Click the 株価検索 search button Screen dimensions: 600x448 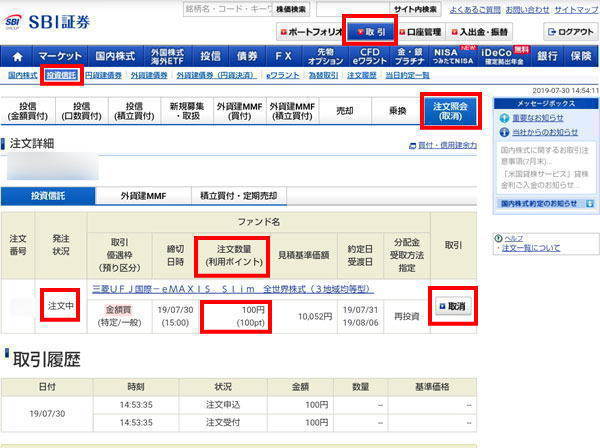pyautogui.click(x=290, y=9)
